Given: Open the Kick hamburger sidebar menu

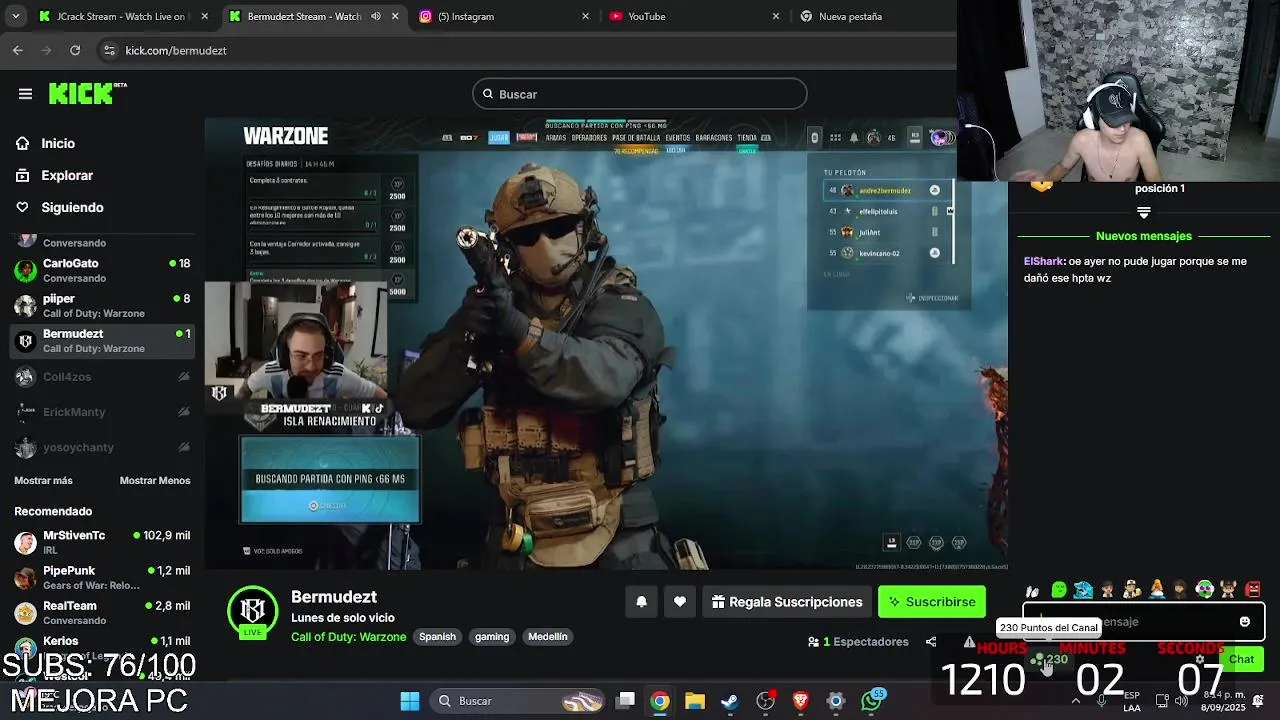Looking at the screenshot, I should tap(25, 94).
